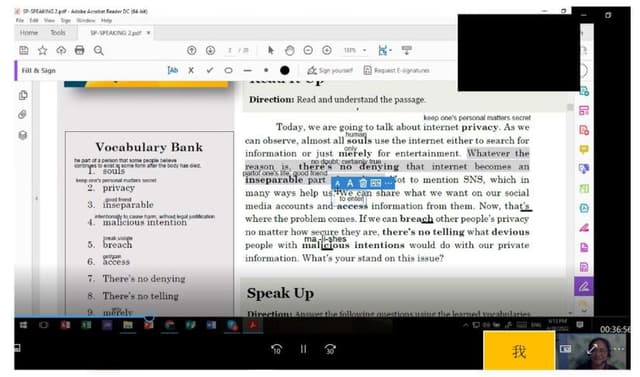The height and width of the screenshot is (377, 640).
Task: Open the Excel icon in the taskbar
Action: 86,325
